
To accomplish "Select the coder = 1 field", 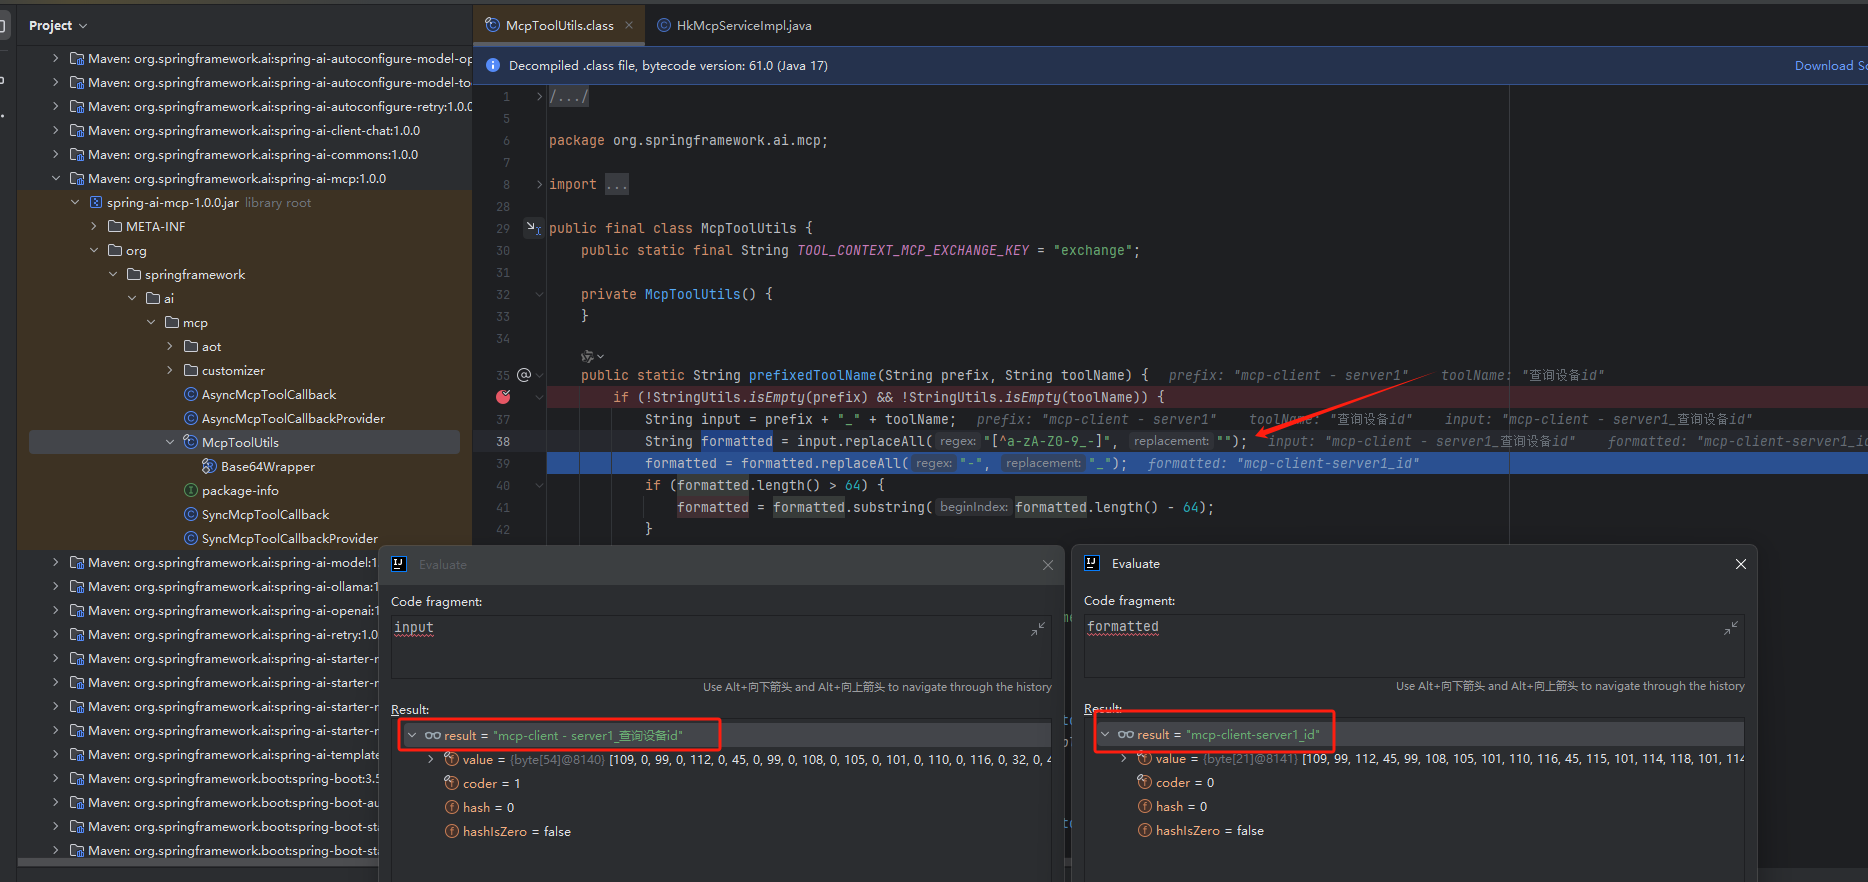I will pos(491,784).
